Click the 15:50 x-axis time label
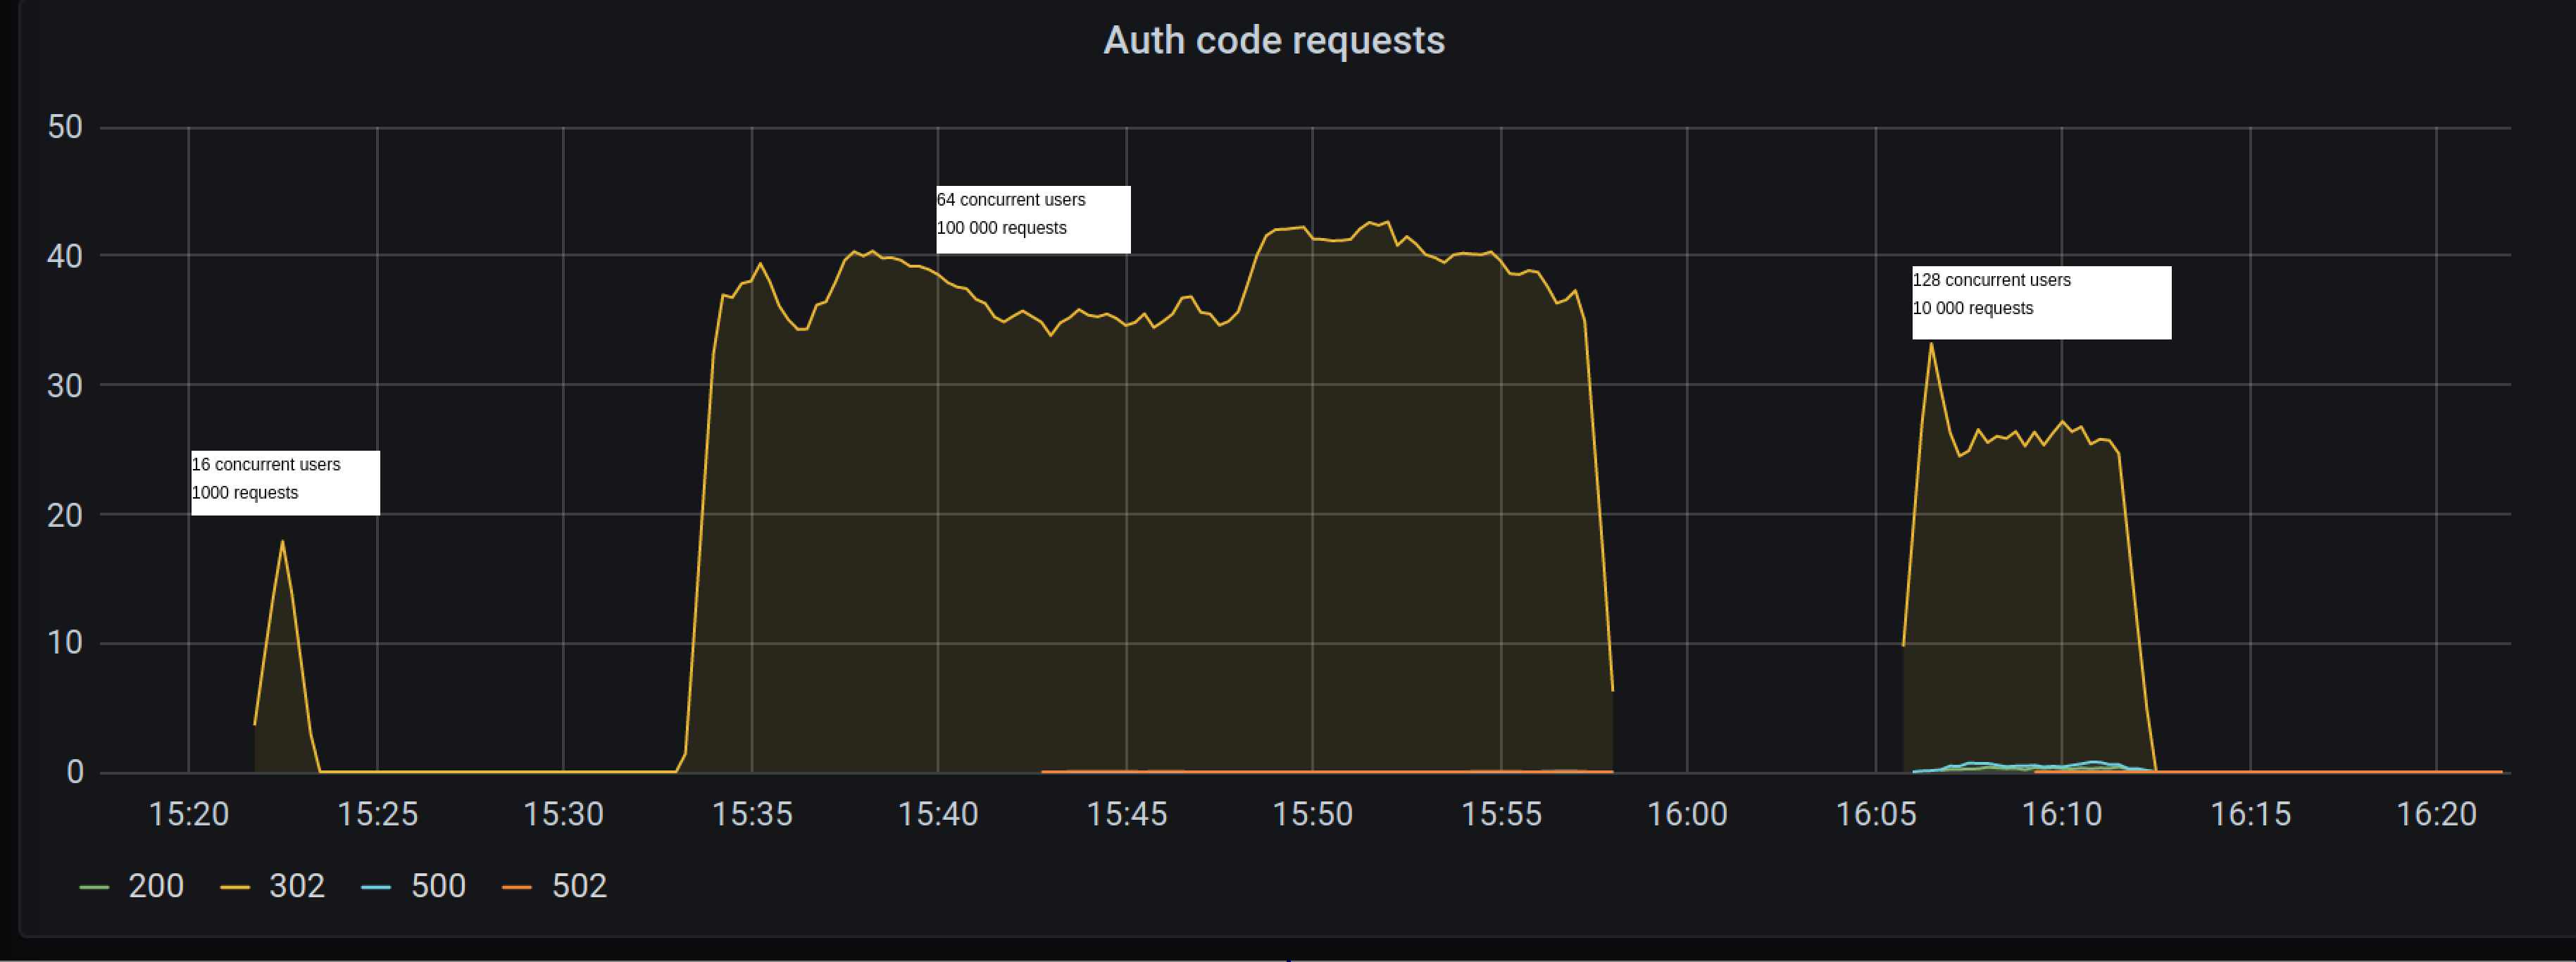 1313,814
